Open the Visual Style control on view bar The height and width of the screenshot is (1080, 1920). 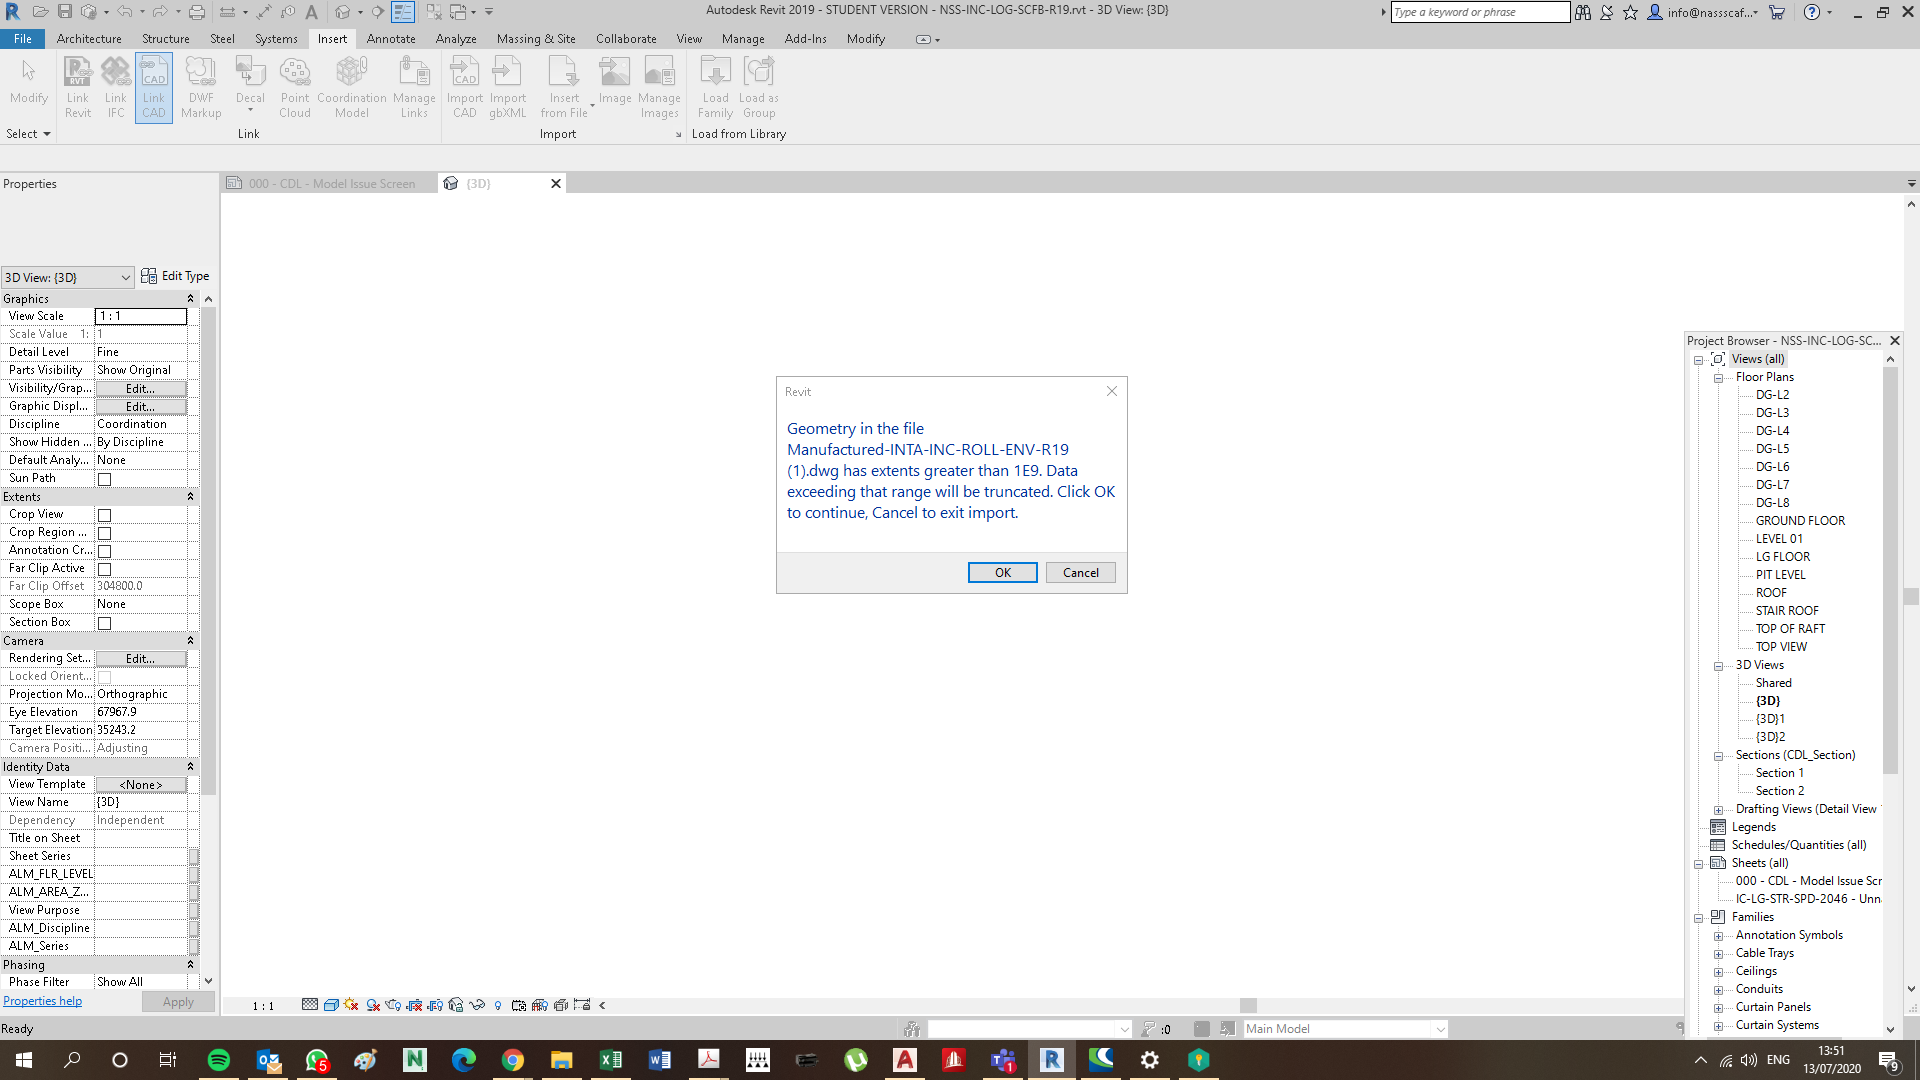pos(330,1005)
